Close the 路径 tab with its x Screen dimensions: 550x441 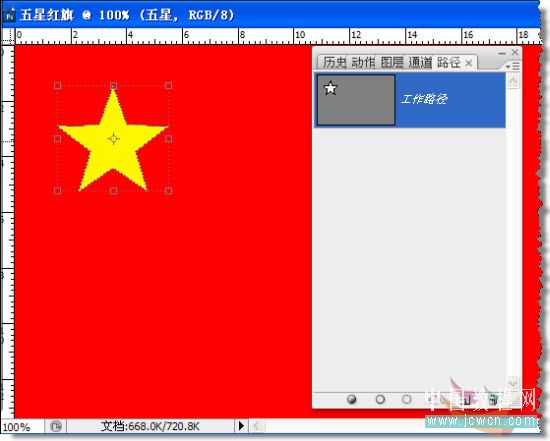[469, 64]
